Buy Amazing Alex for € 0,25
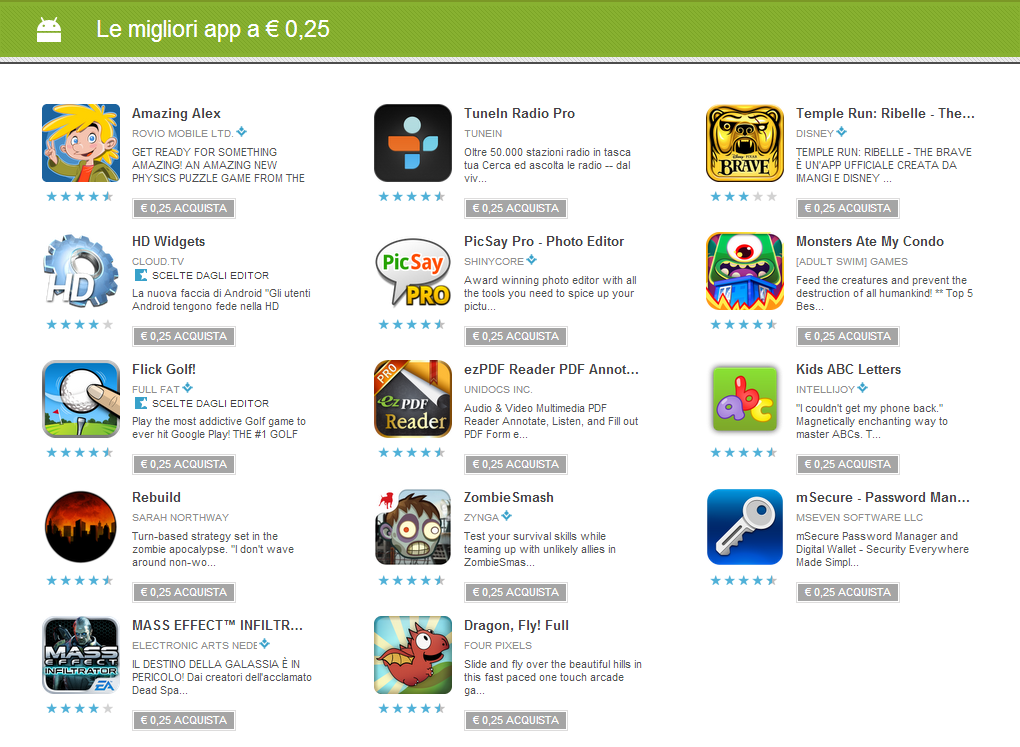The image size is (1020, 747). click(183, 208)
